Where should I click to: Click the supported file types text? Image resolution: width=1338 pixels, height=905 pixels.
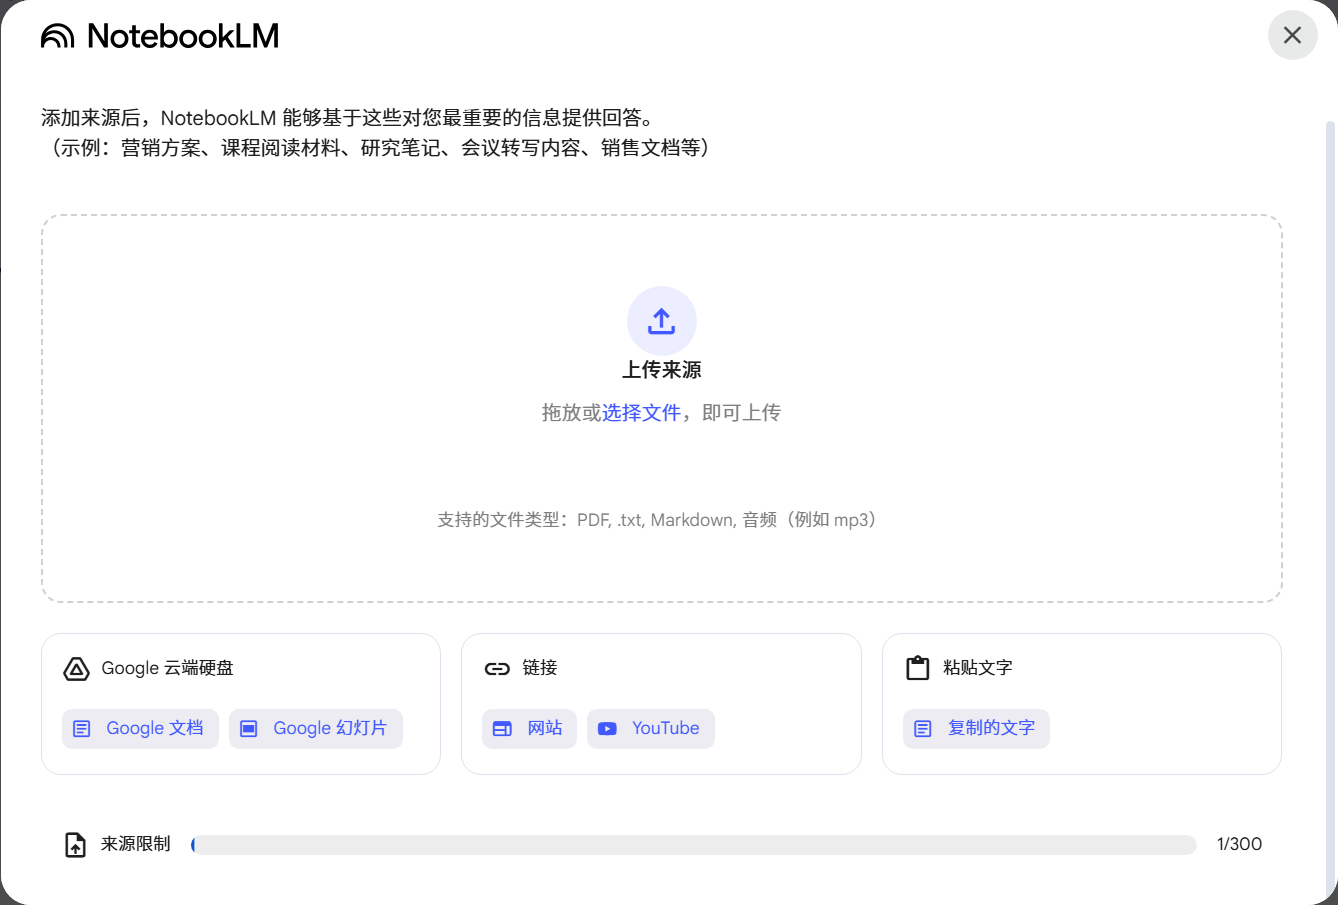[x=661, y=520]
